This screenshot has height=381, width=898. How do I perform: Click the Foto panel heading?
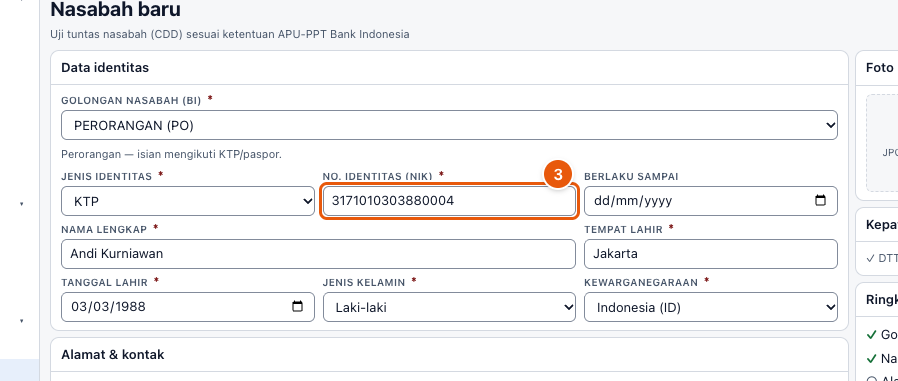click(x=880, y=68)
